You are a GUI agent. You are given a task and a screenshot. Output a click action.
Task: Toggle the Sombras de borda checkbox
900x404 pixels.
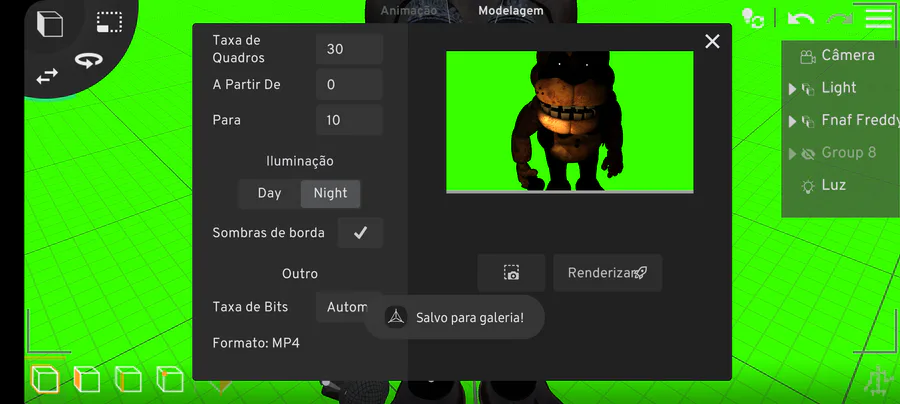[x=360, y=232]
